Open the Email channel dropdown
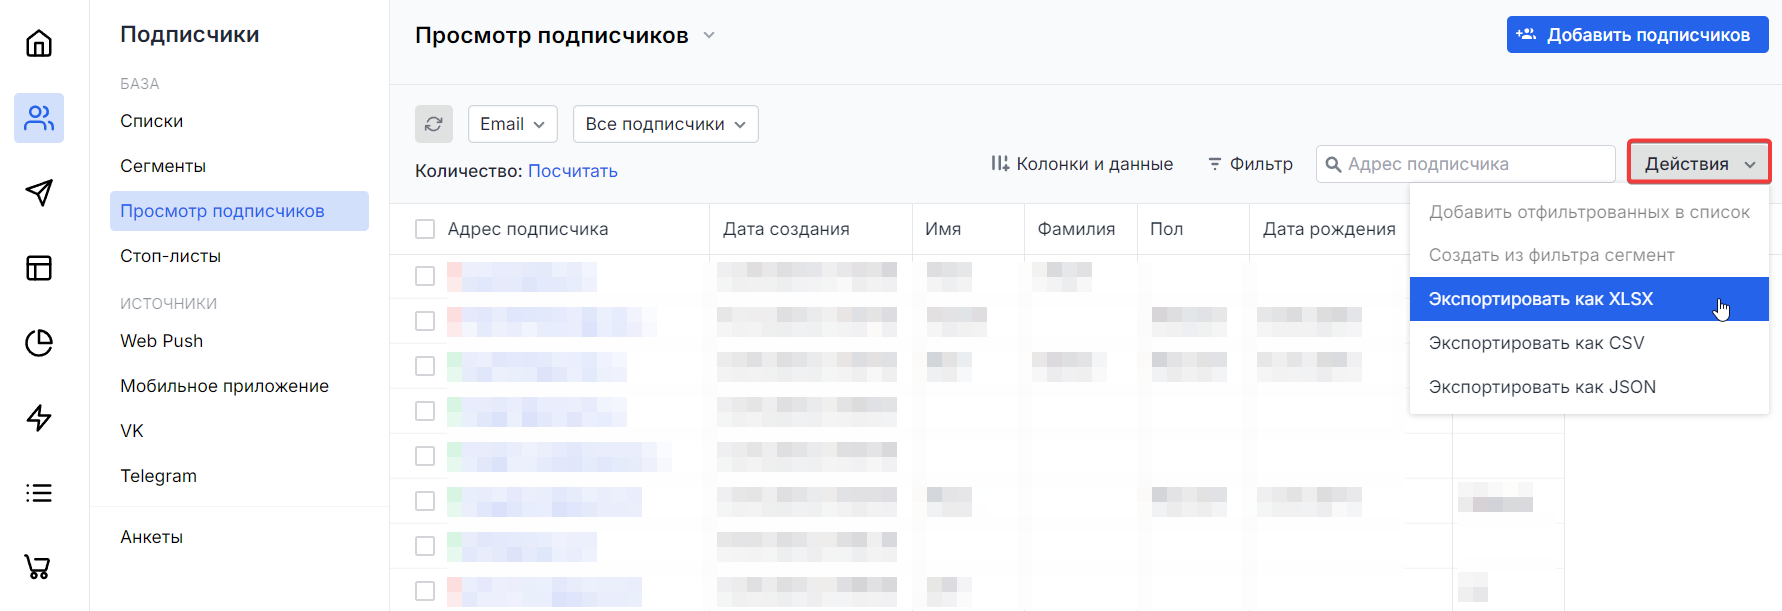Viewport: 1782px width, 611px height. (512, 124)
